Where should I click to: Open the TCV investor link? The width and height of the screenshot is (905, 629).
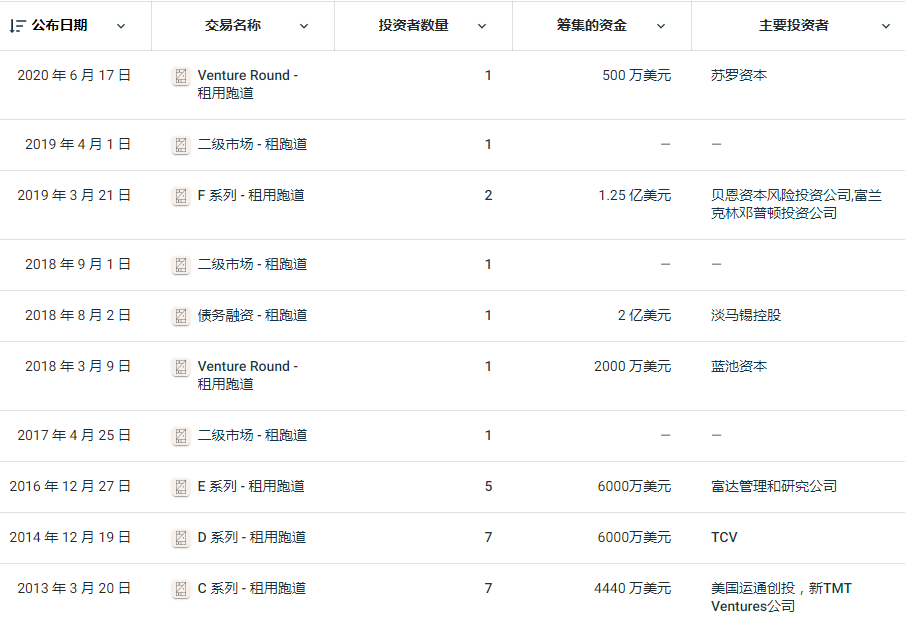(x=724, y=537)
